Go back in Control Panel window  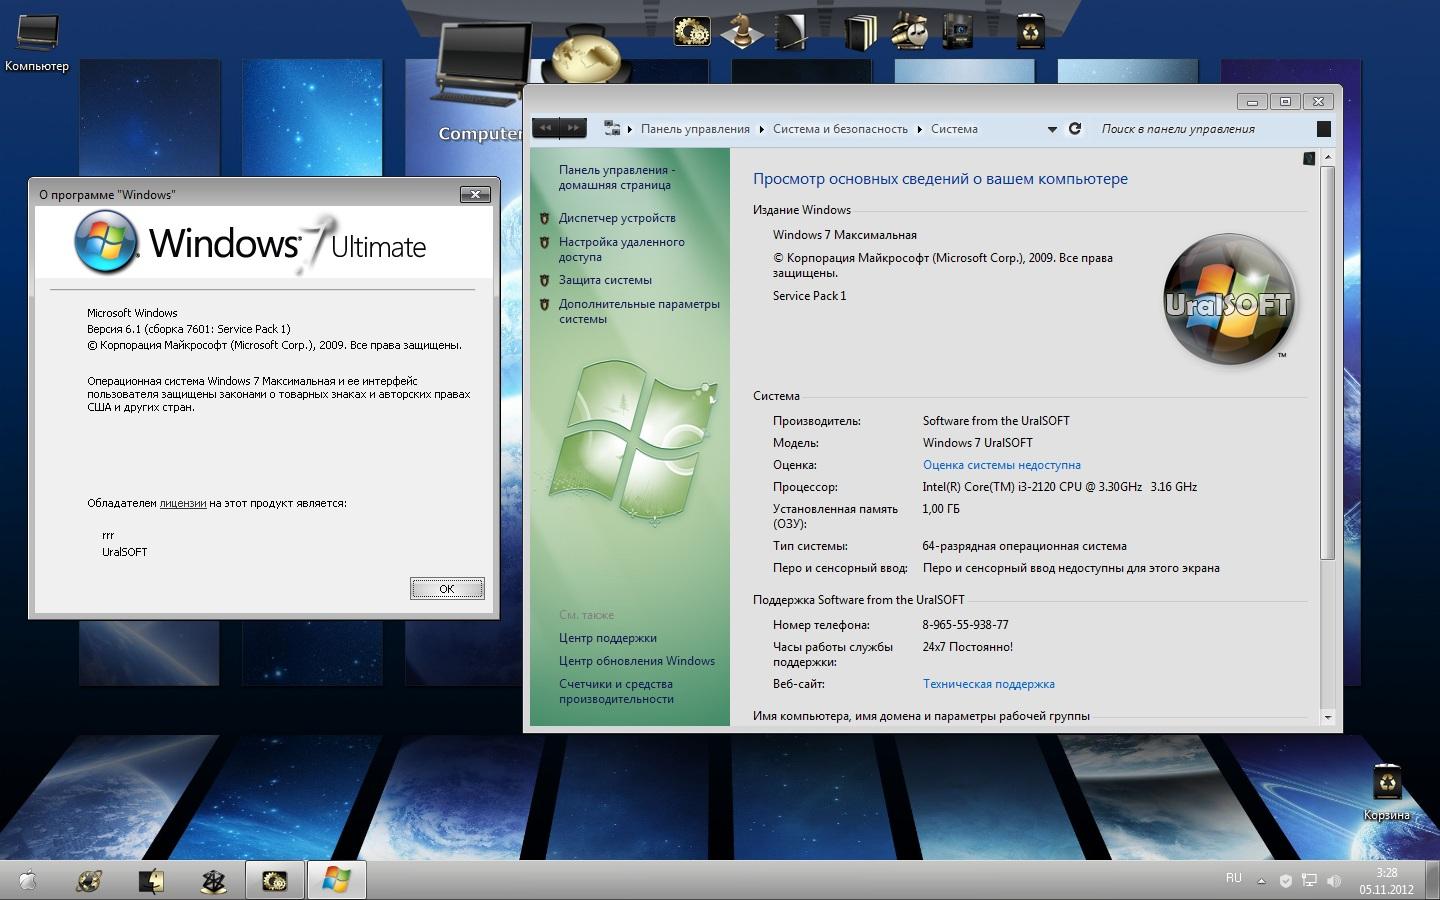click(545, 128)
